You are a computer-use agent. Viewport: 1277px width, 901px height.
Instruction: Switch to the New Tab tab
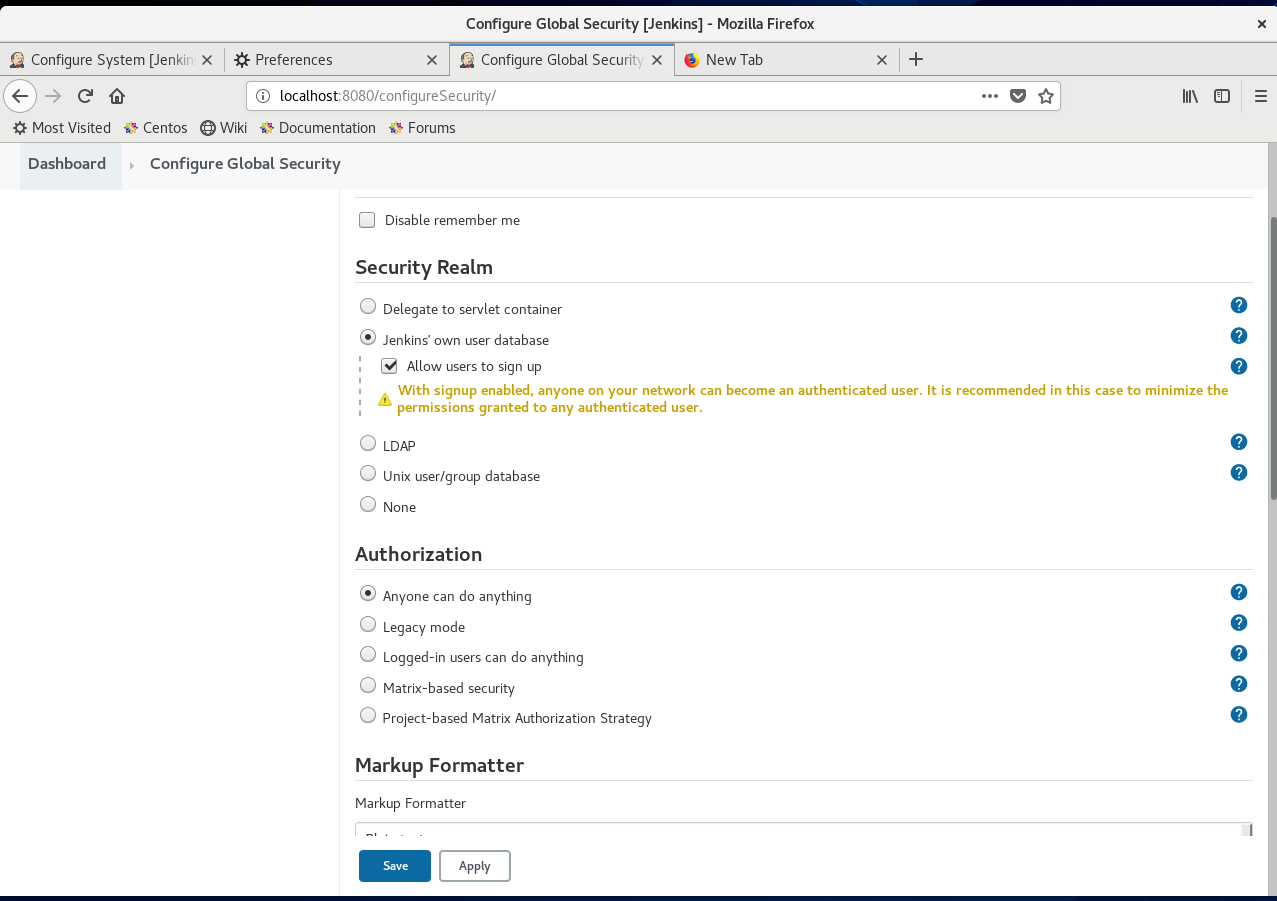click(x=787, y=60)
